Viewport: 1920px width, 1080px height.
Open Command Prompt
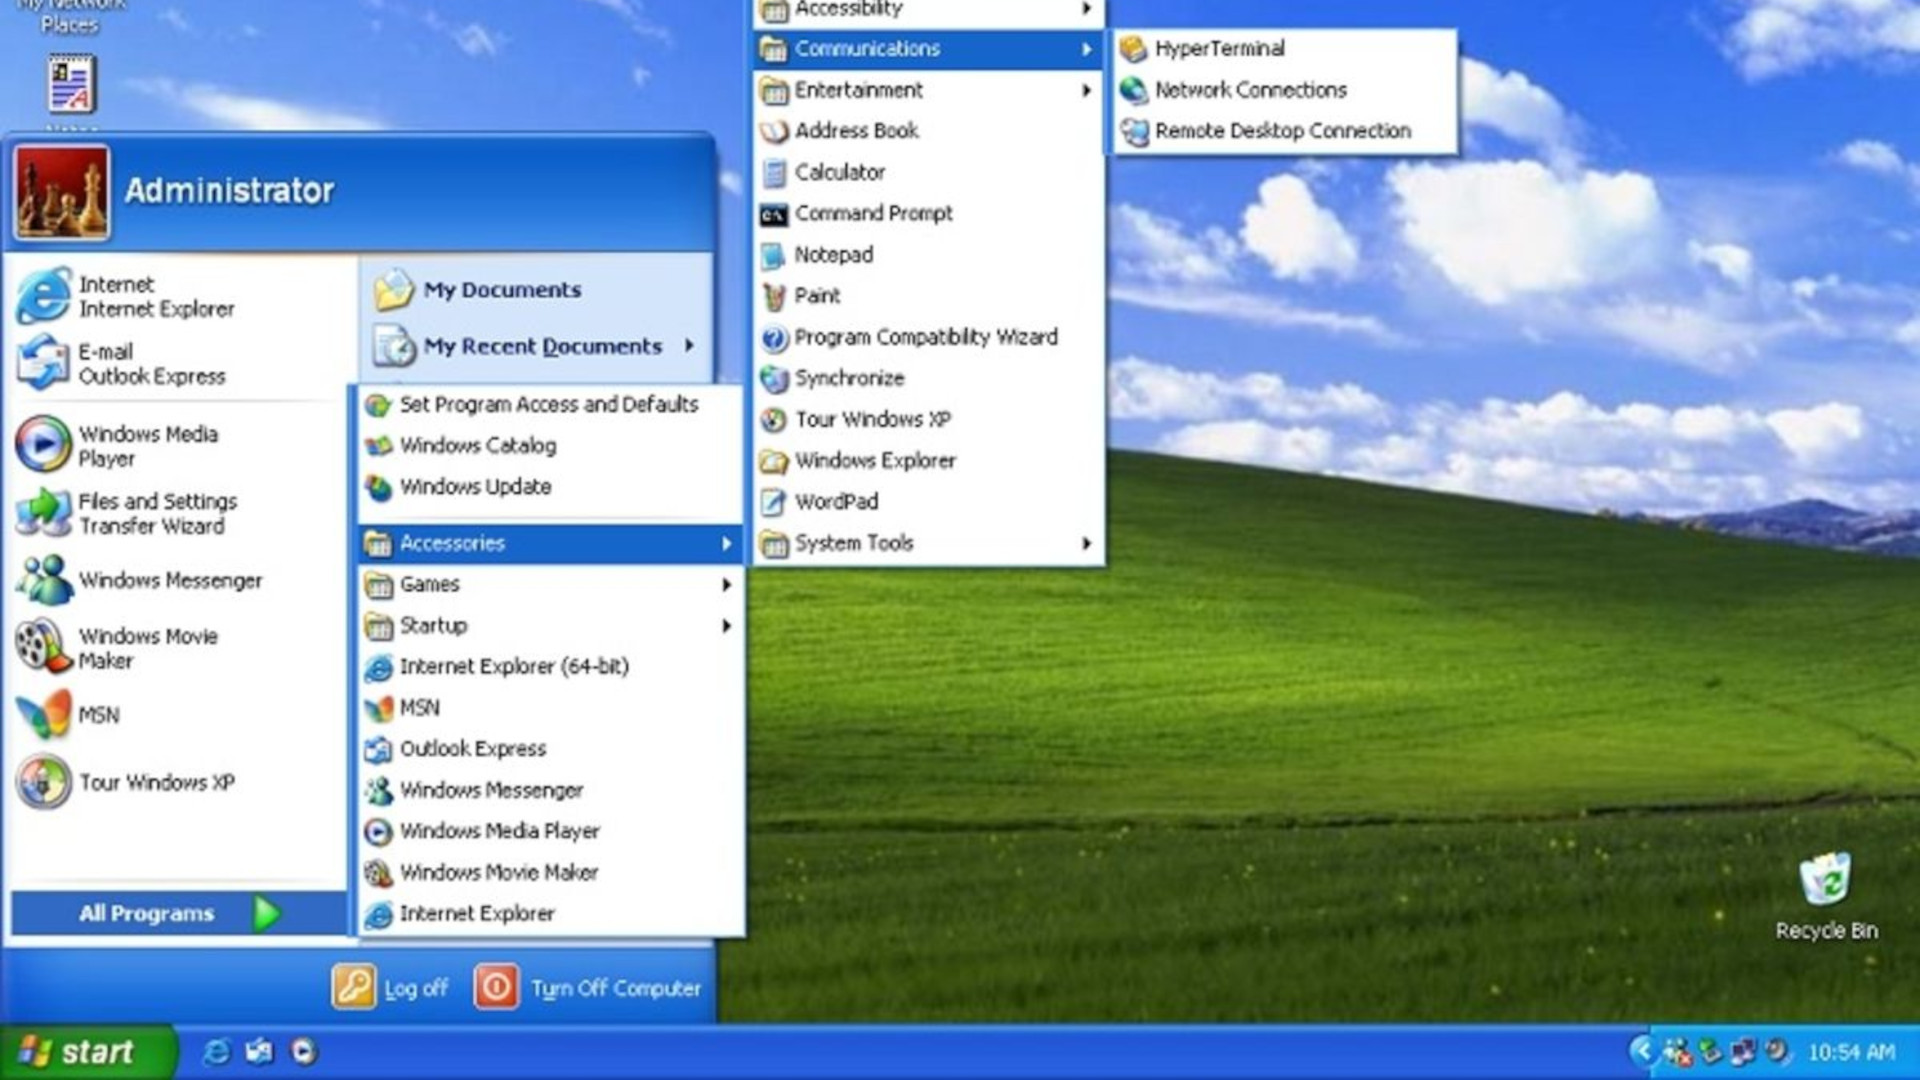[873, 213]
